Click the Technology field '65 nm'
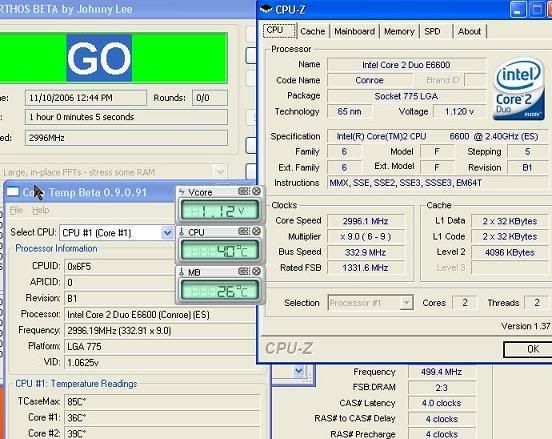The height and width of the screenshot is (439, 552). 349,112
